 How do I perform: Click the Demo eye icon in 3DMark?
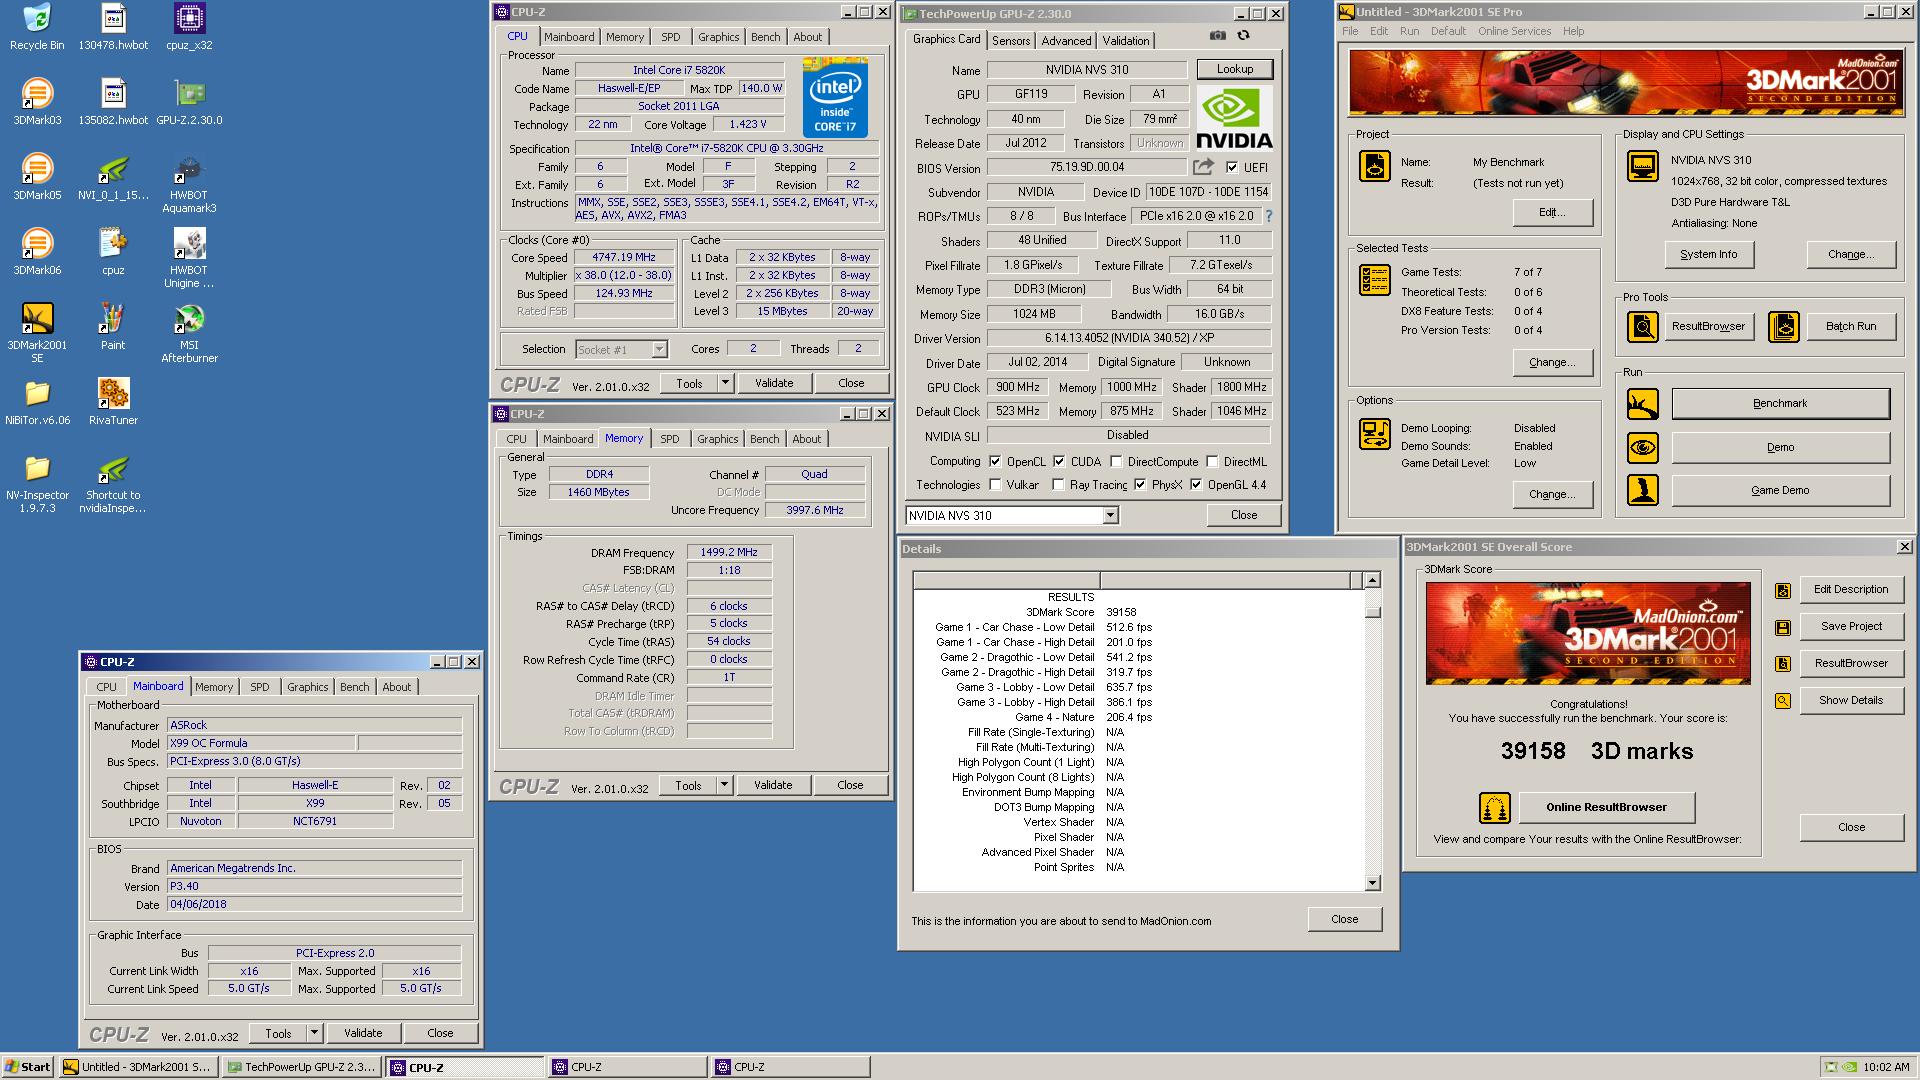point(1642,448)
